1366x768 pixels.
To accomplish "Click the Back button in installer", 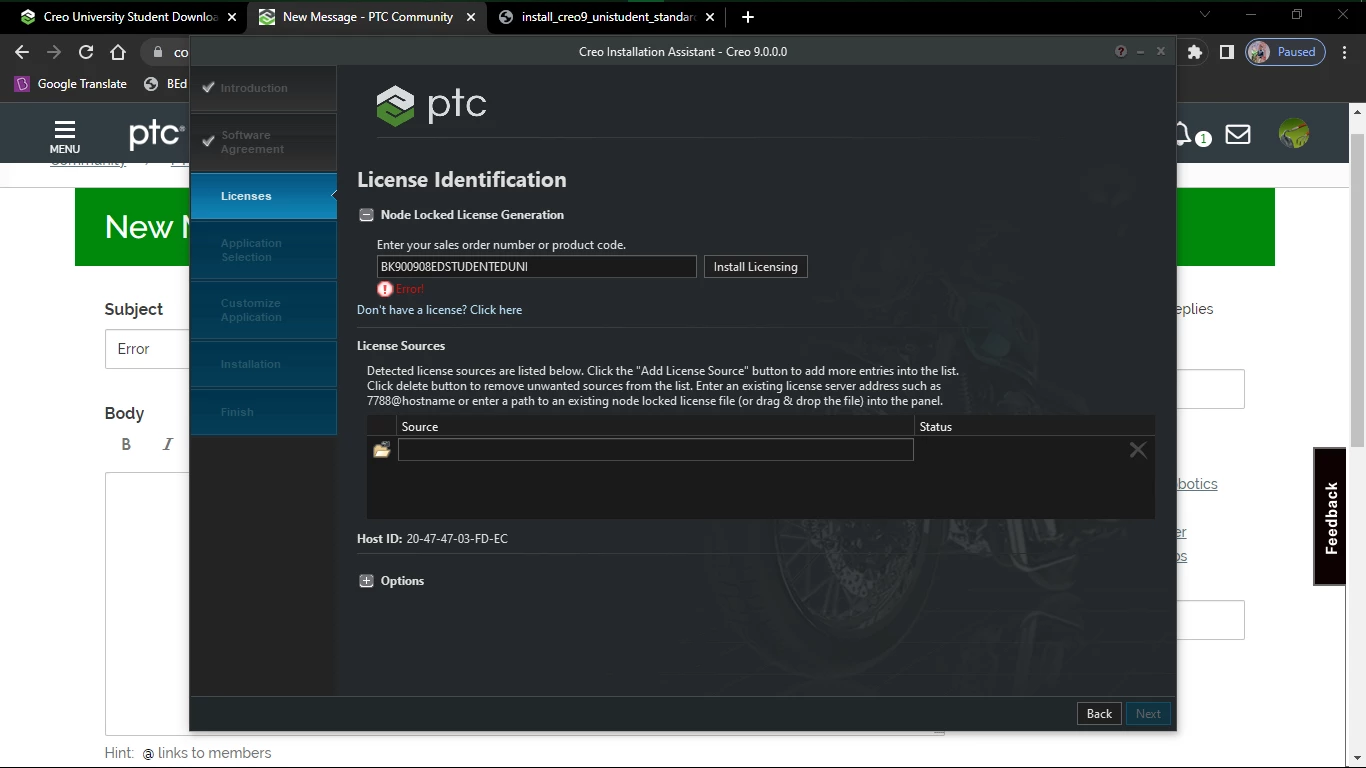I will coord(1099,714).
